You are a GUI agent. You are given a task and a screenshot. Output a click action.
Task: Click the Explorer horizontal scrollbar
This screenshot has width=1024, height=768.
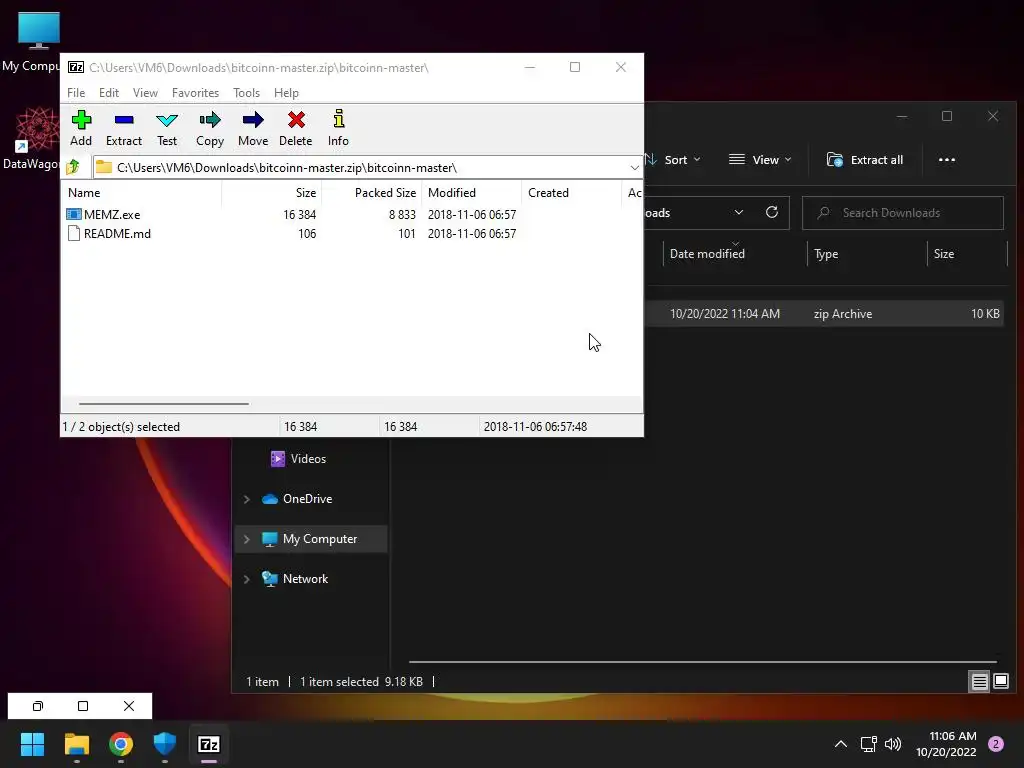click(702, 662)
